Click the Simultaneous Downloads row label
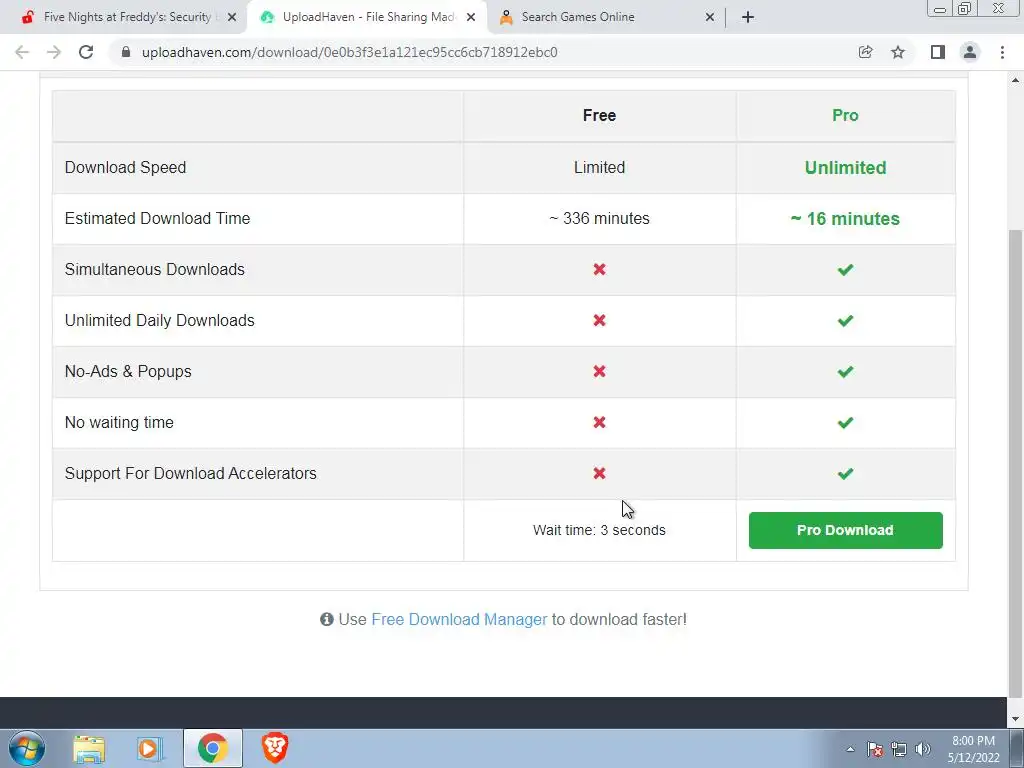 coord(155,269)
